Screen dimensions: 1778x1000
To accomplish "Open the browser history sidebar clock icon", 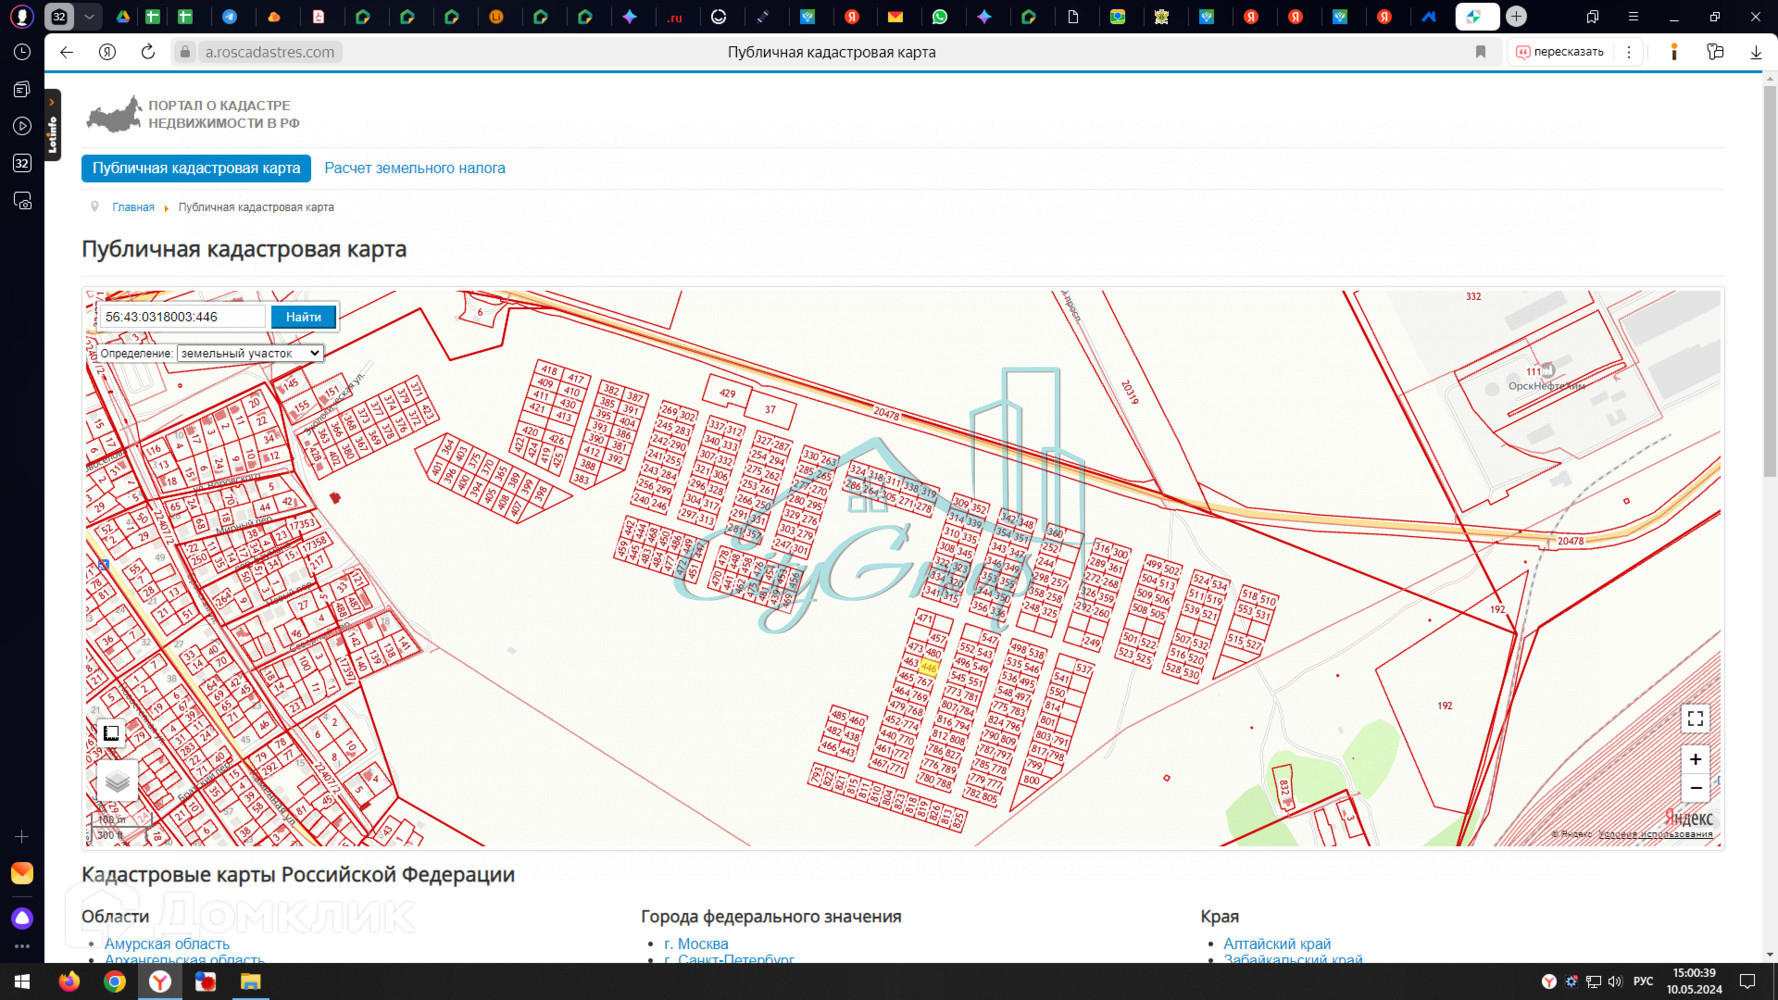I will point(22,52).
